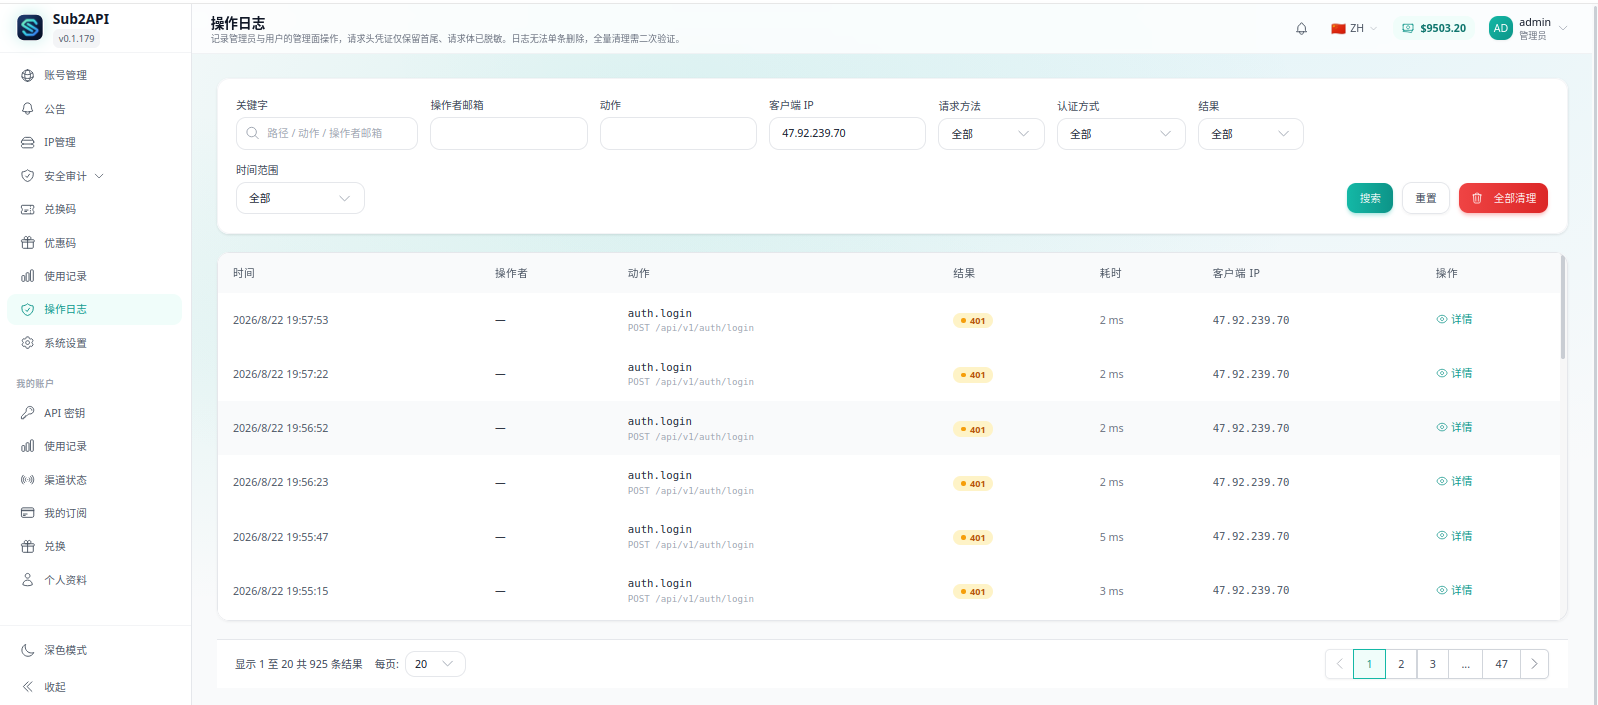Viewport: 1598px width, 705px height.
Task: Open the 时间范围 dropdown
Action: pos(300,198)
